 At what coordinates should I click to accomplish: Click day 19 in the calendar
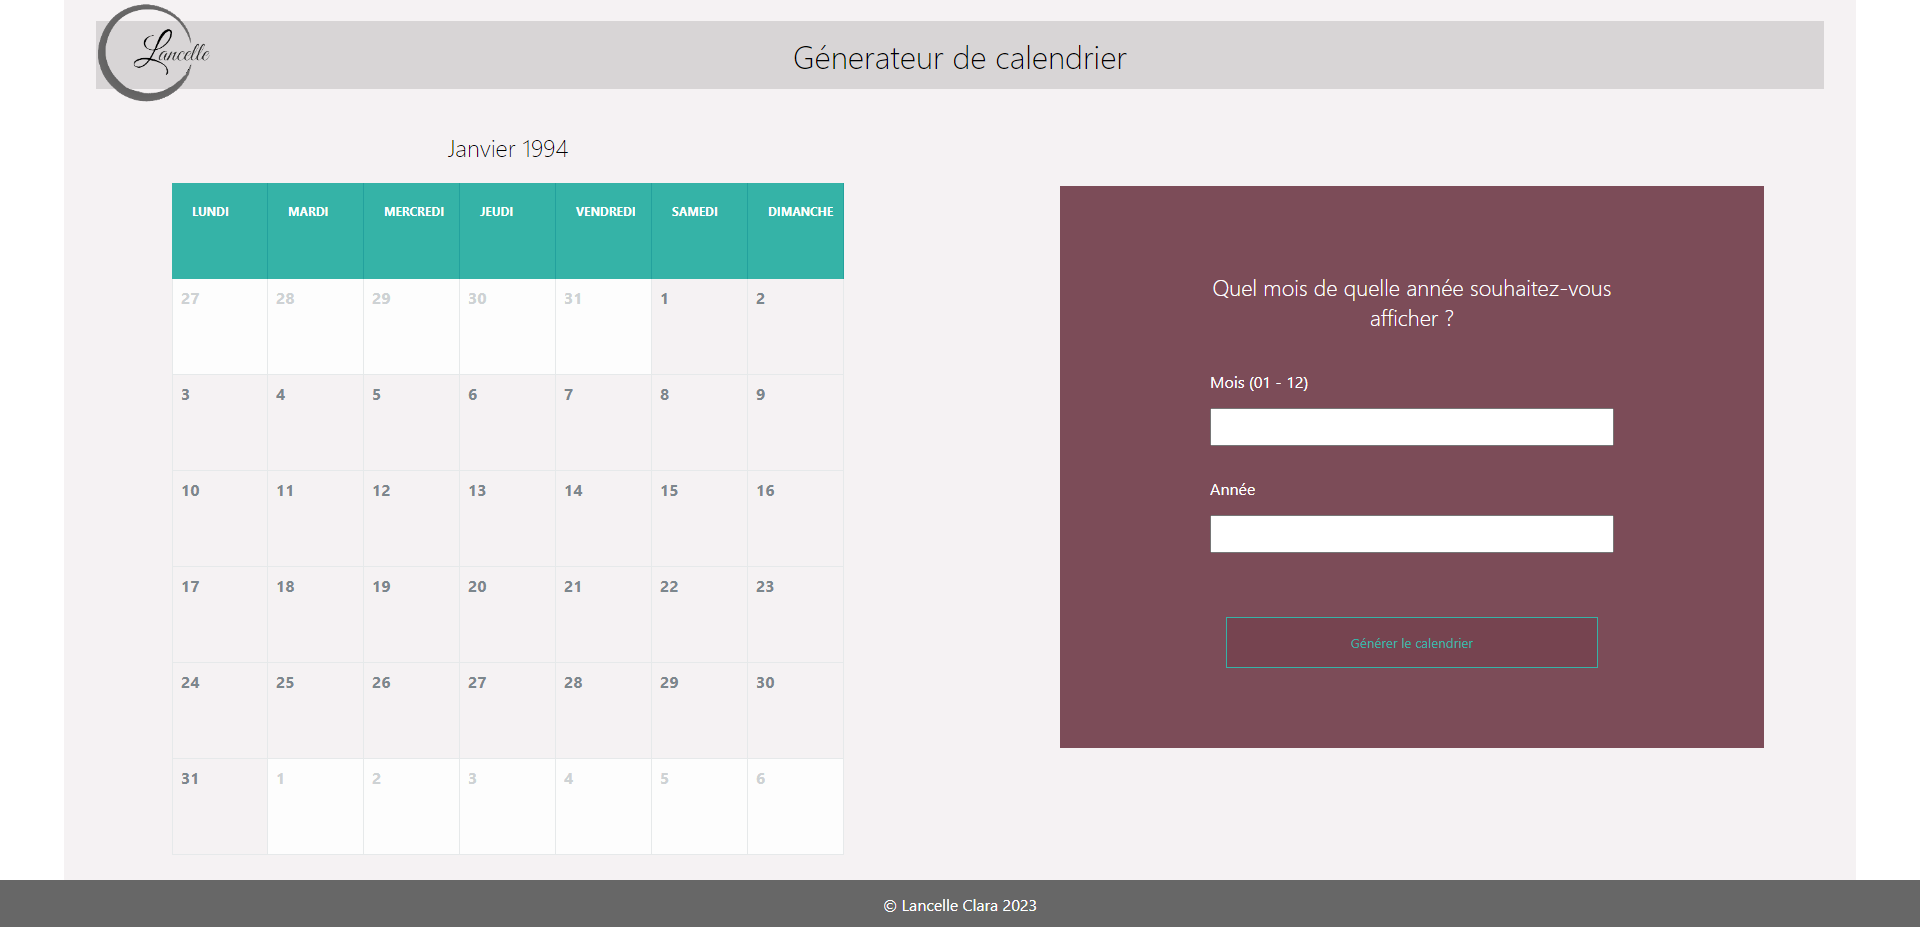pyautogui.click(x=411, y=615)
